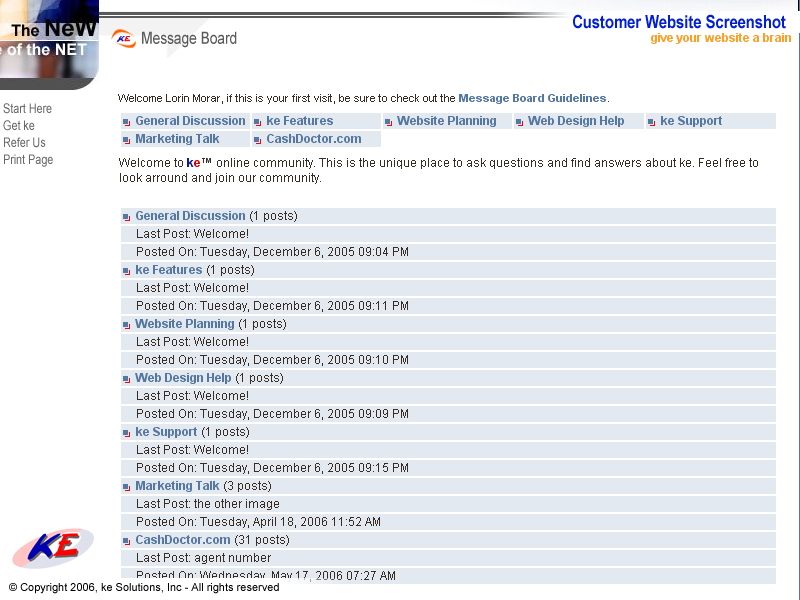800x600 pixels.
Task: Open Marketing Talk forum with 3 posts
Action: point(177,486)
